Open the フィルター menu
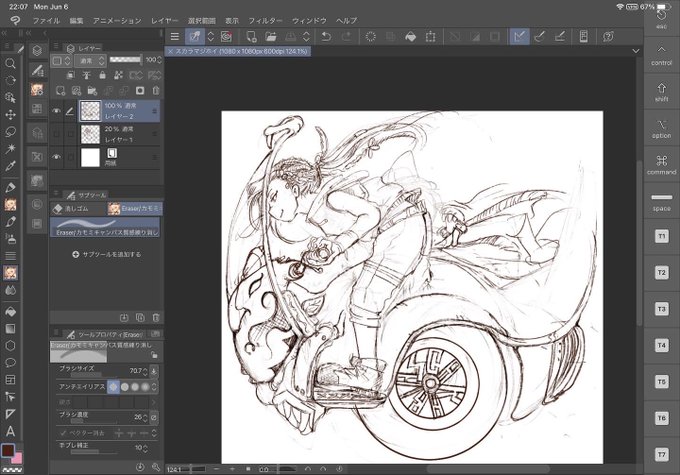 (265, 21)
